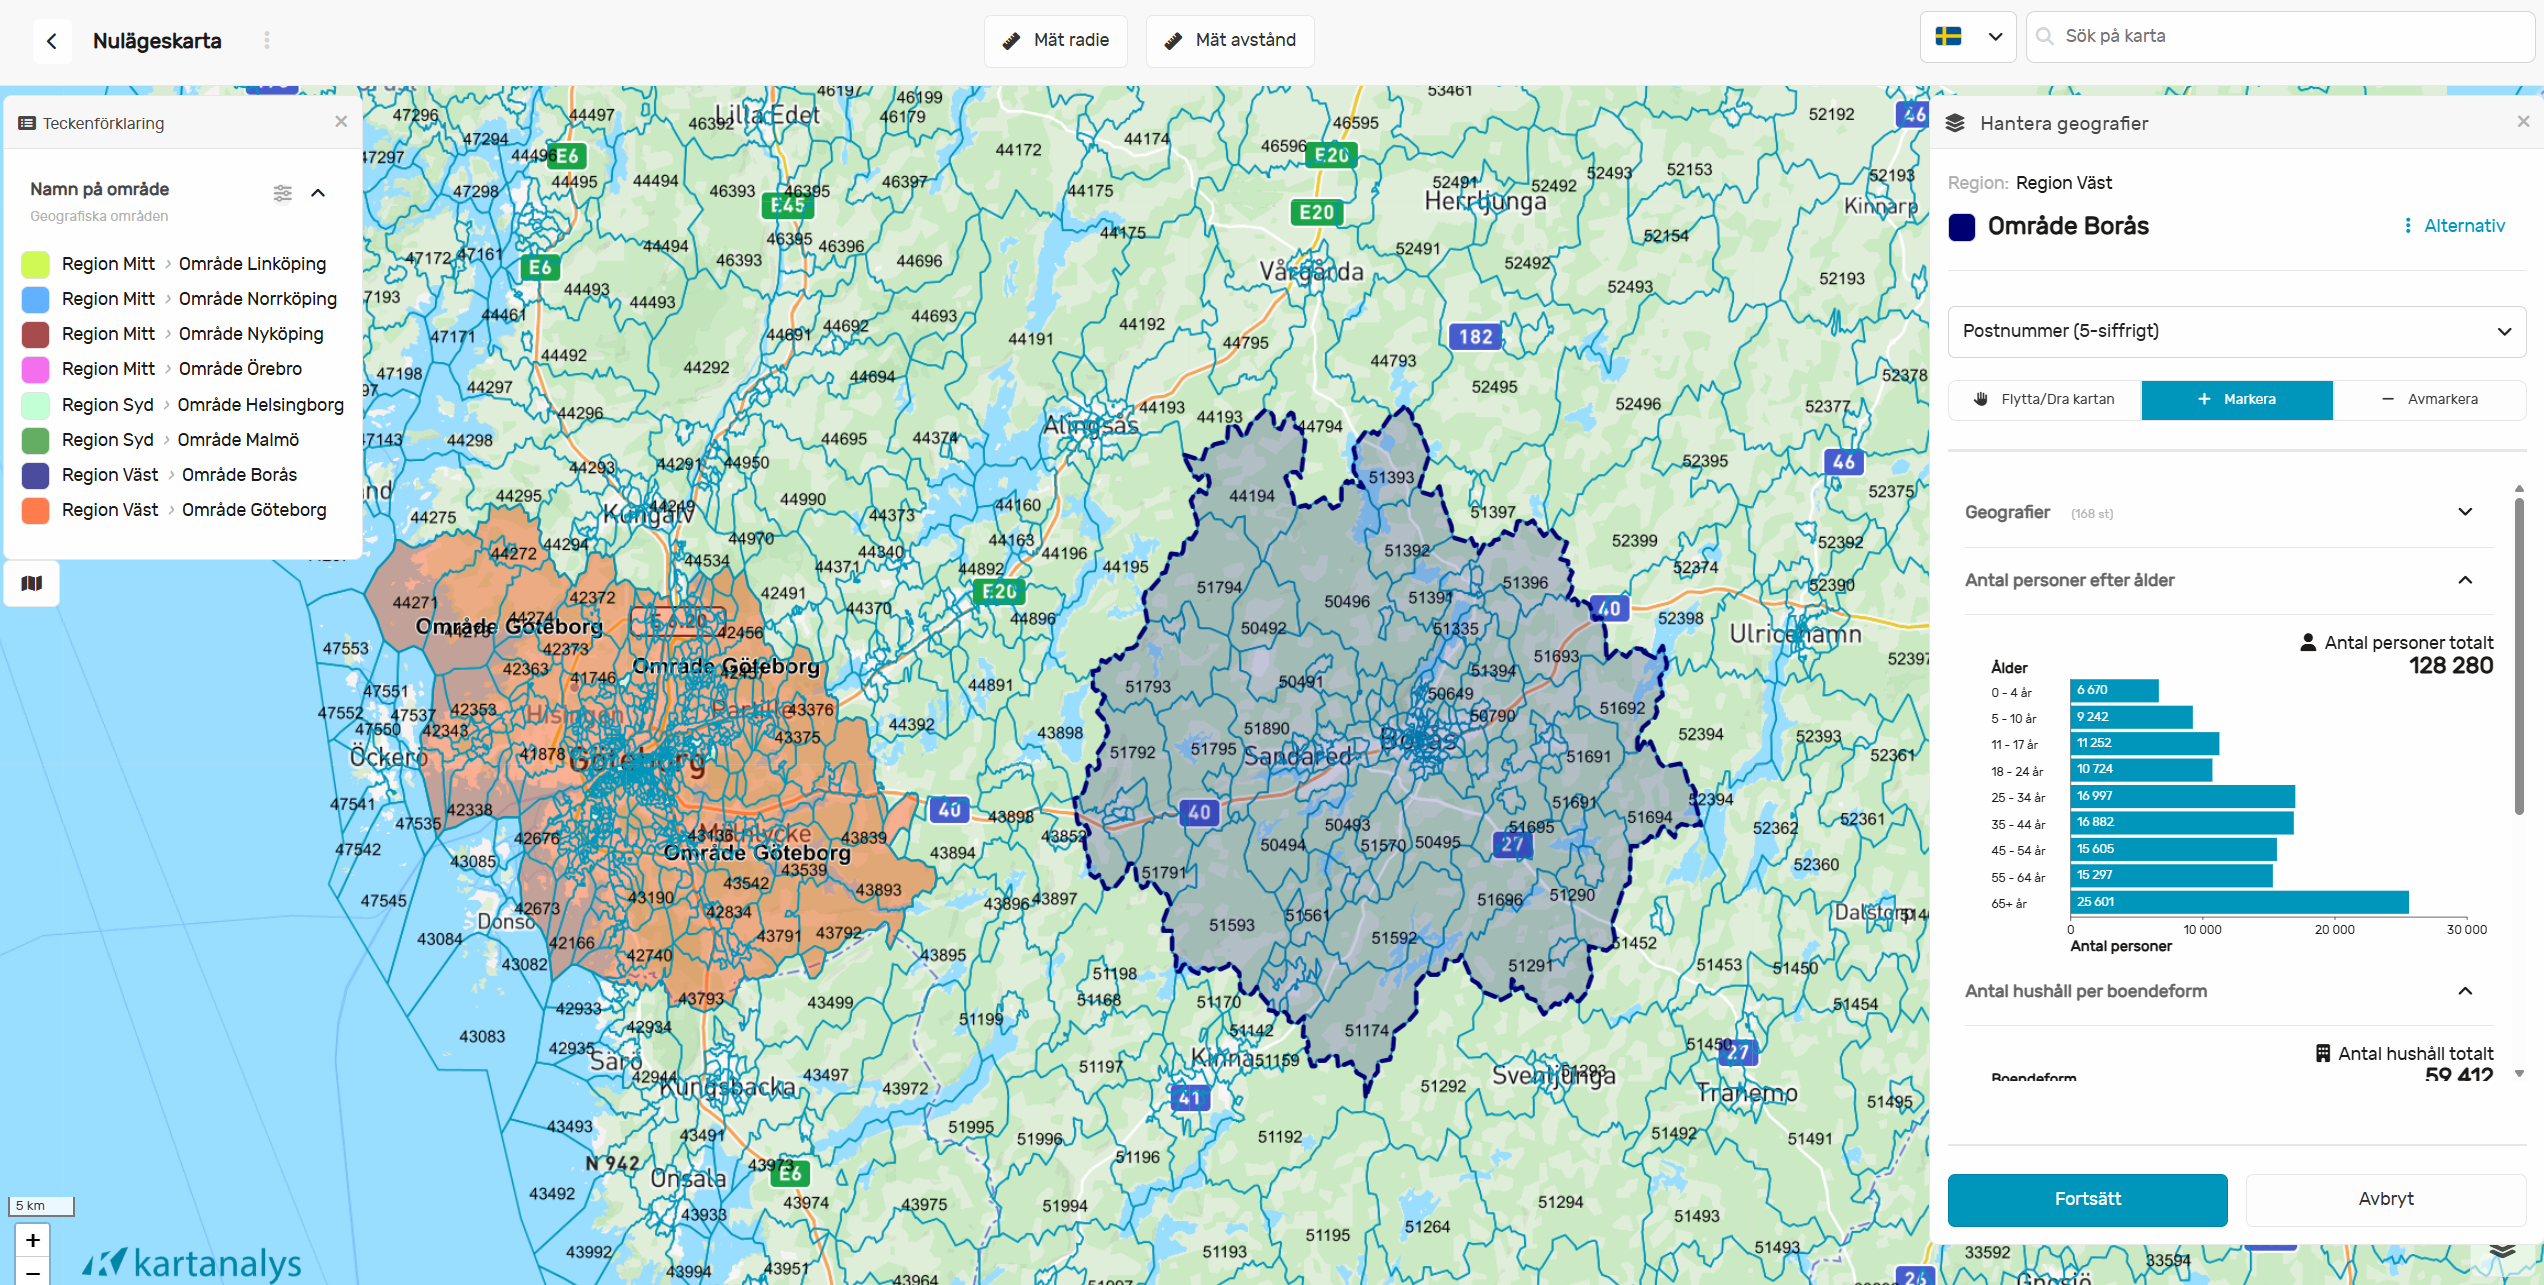Screen dimensions: 2544x1285
Task: Click the Område Borås dark blue swatch
Action: click(x=1962, y=227)
